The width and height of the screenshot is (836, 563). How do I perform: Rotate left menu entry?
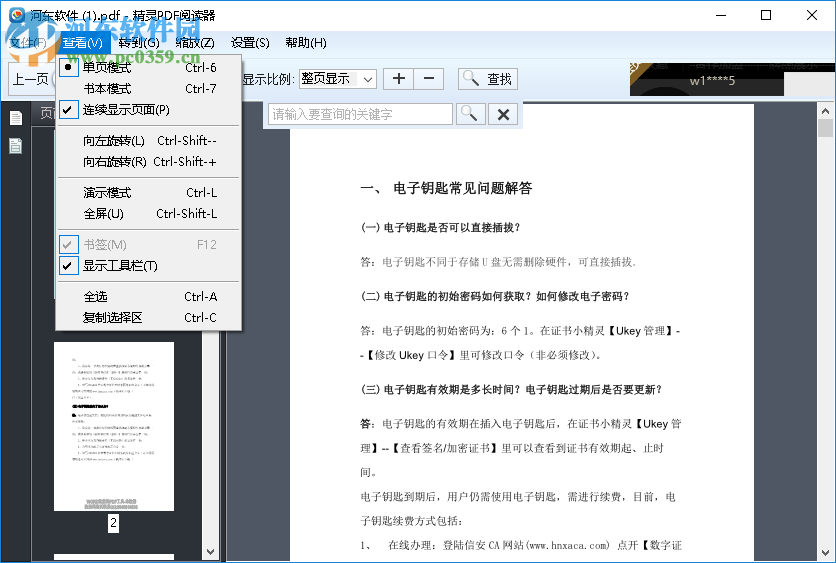coord(149,141)
